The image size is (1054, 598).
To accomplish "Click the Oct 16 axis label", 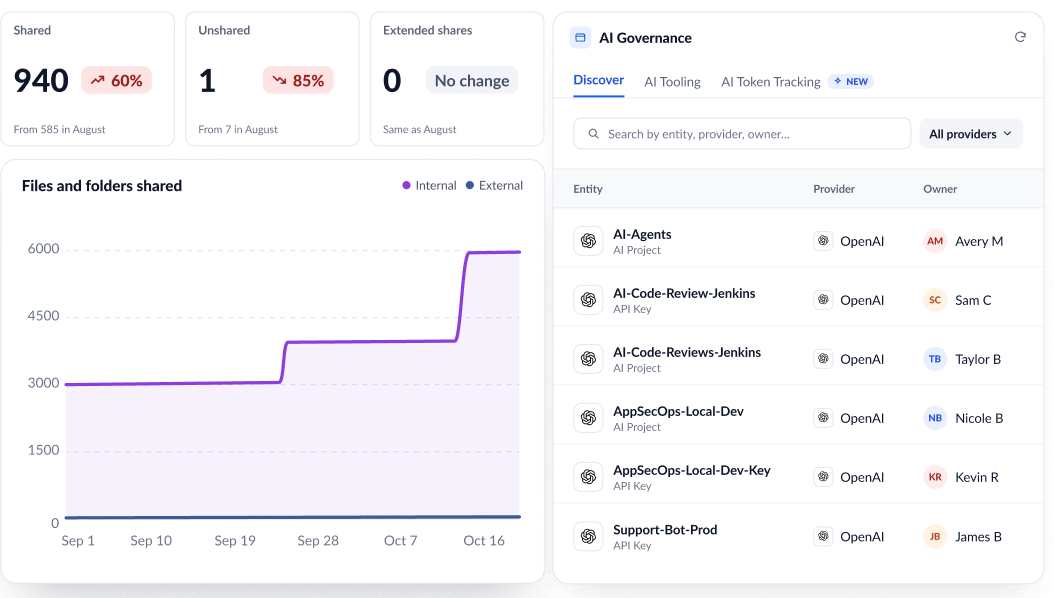I will pyautogui.click(x=483, y=540).
